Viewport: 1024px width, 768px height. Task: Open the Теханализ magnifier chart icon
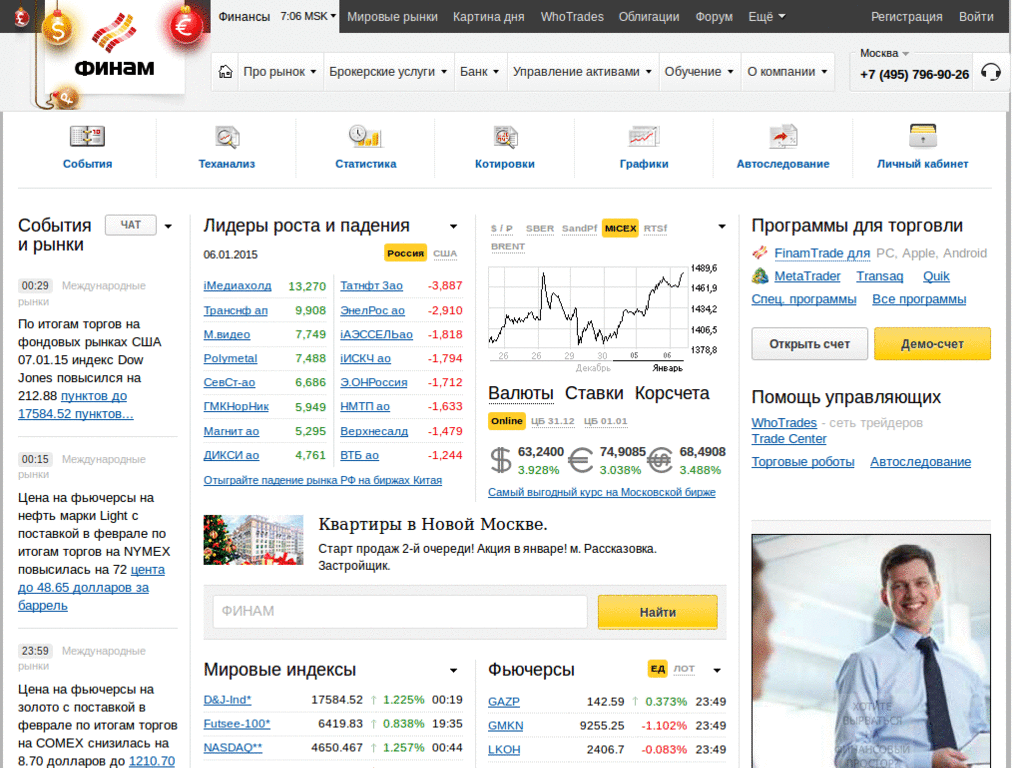coord(227,136)
